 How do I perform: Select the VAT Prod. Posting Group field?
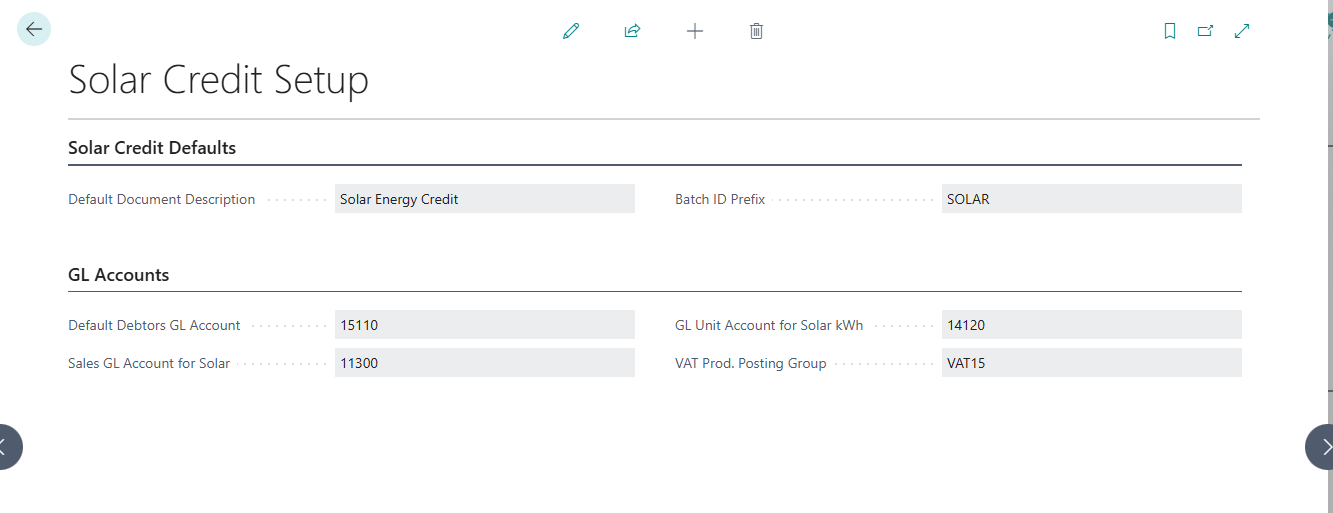[x=1092, y=363]
